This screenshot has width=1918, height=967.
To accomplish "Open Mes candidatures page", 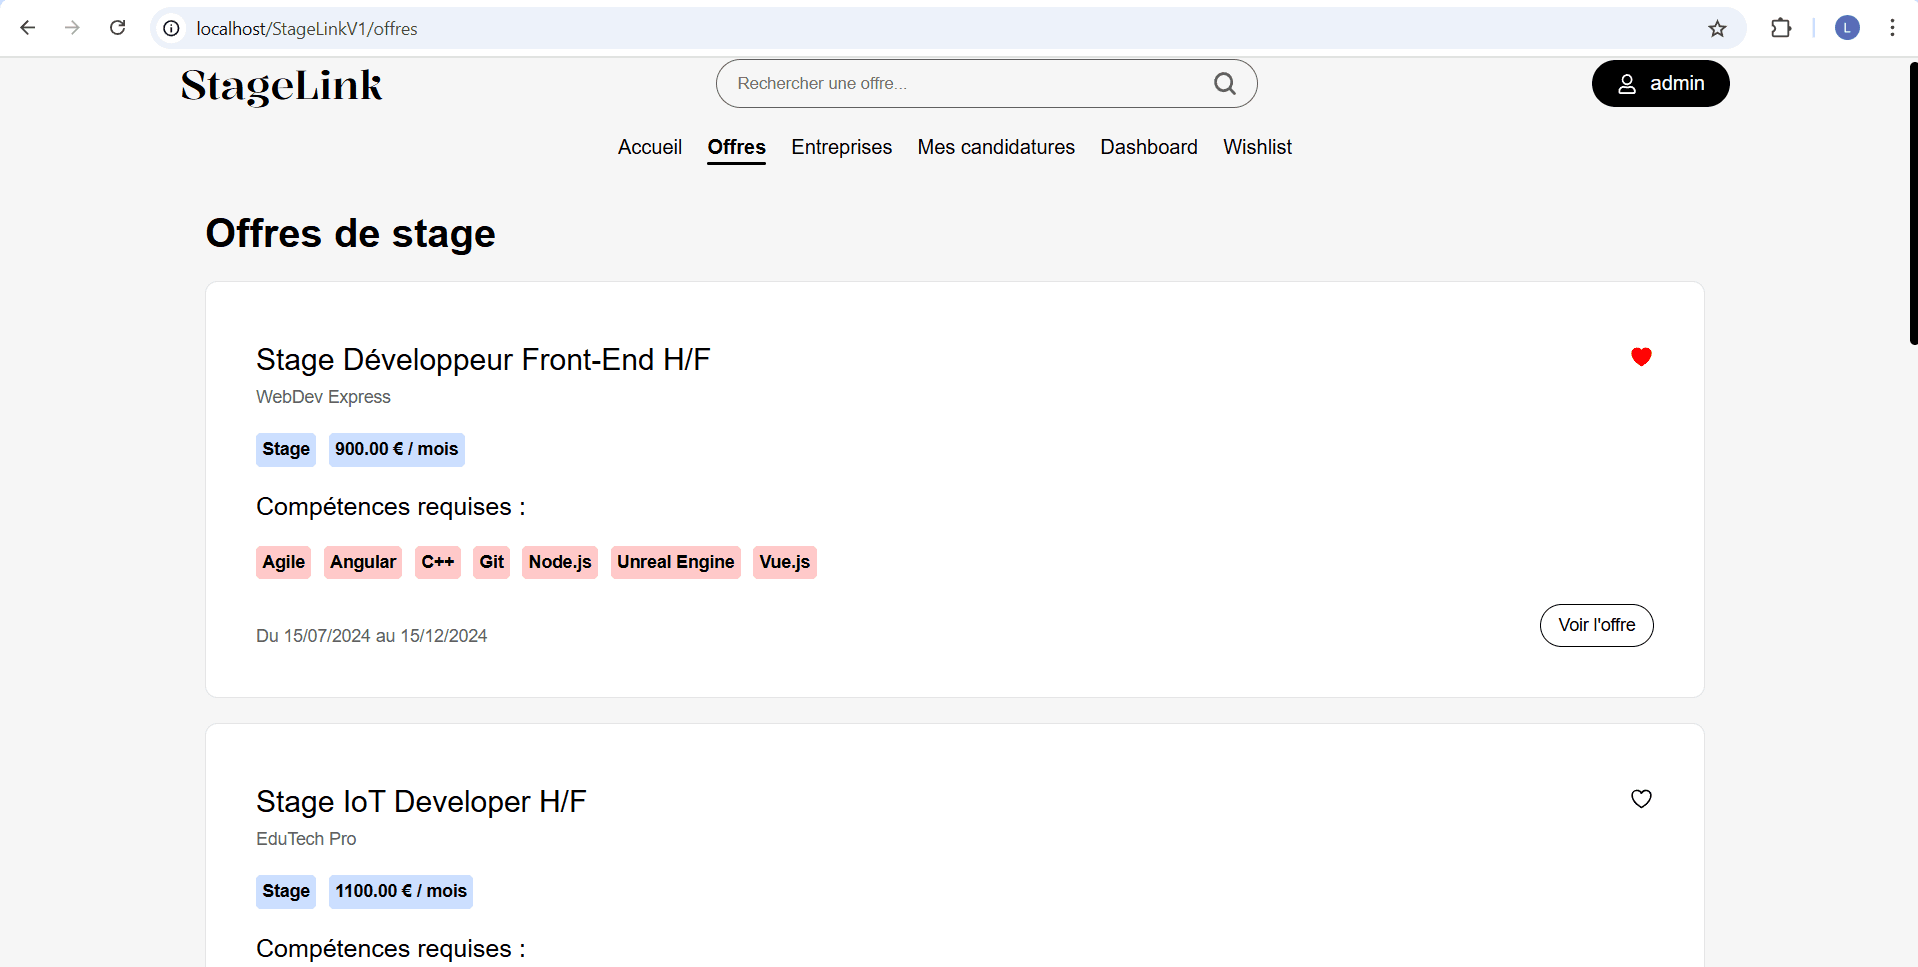I will pyautogui.click(x=996, y=147).
